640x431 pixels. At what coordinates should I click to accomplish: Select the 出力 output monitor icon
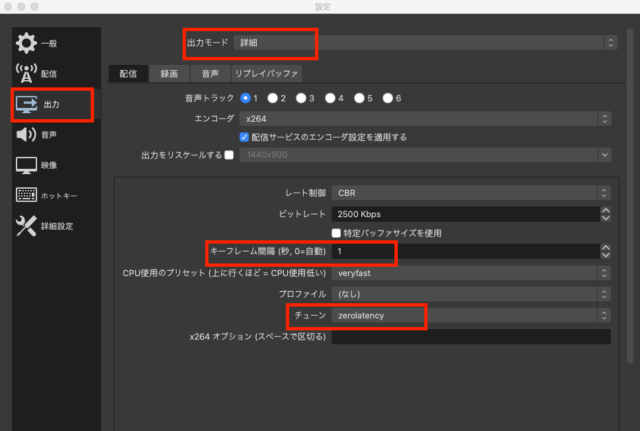tap(27, 104)
